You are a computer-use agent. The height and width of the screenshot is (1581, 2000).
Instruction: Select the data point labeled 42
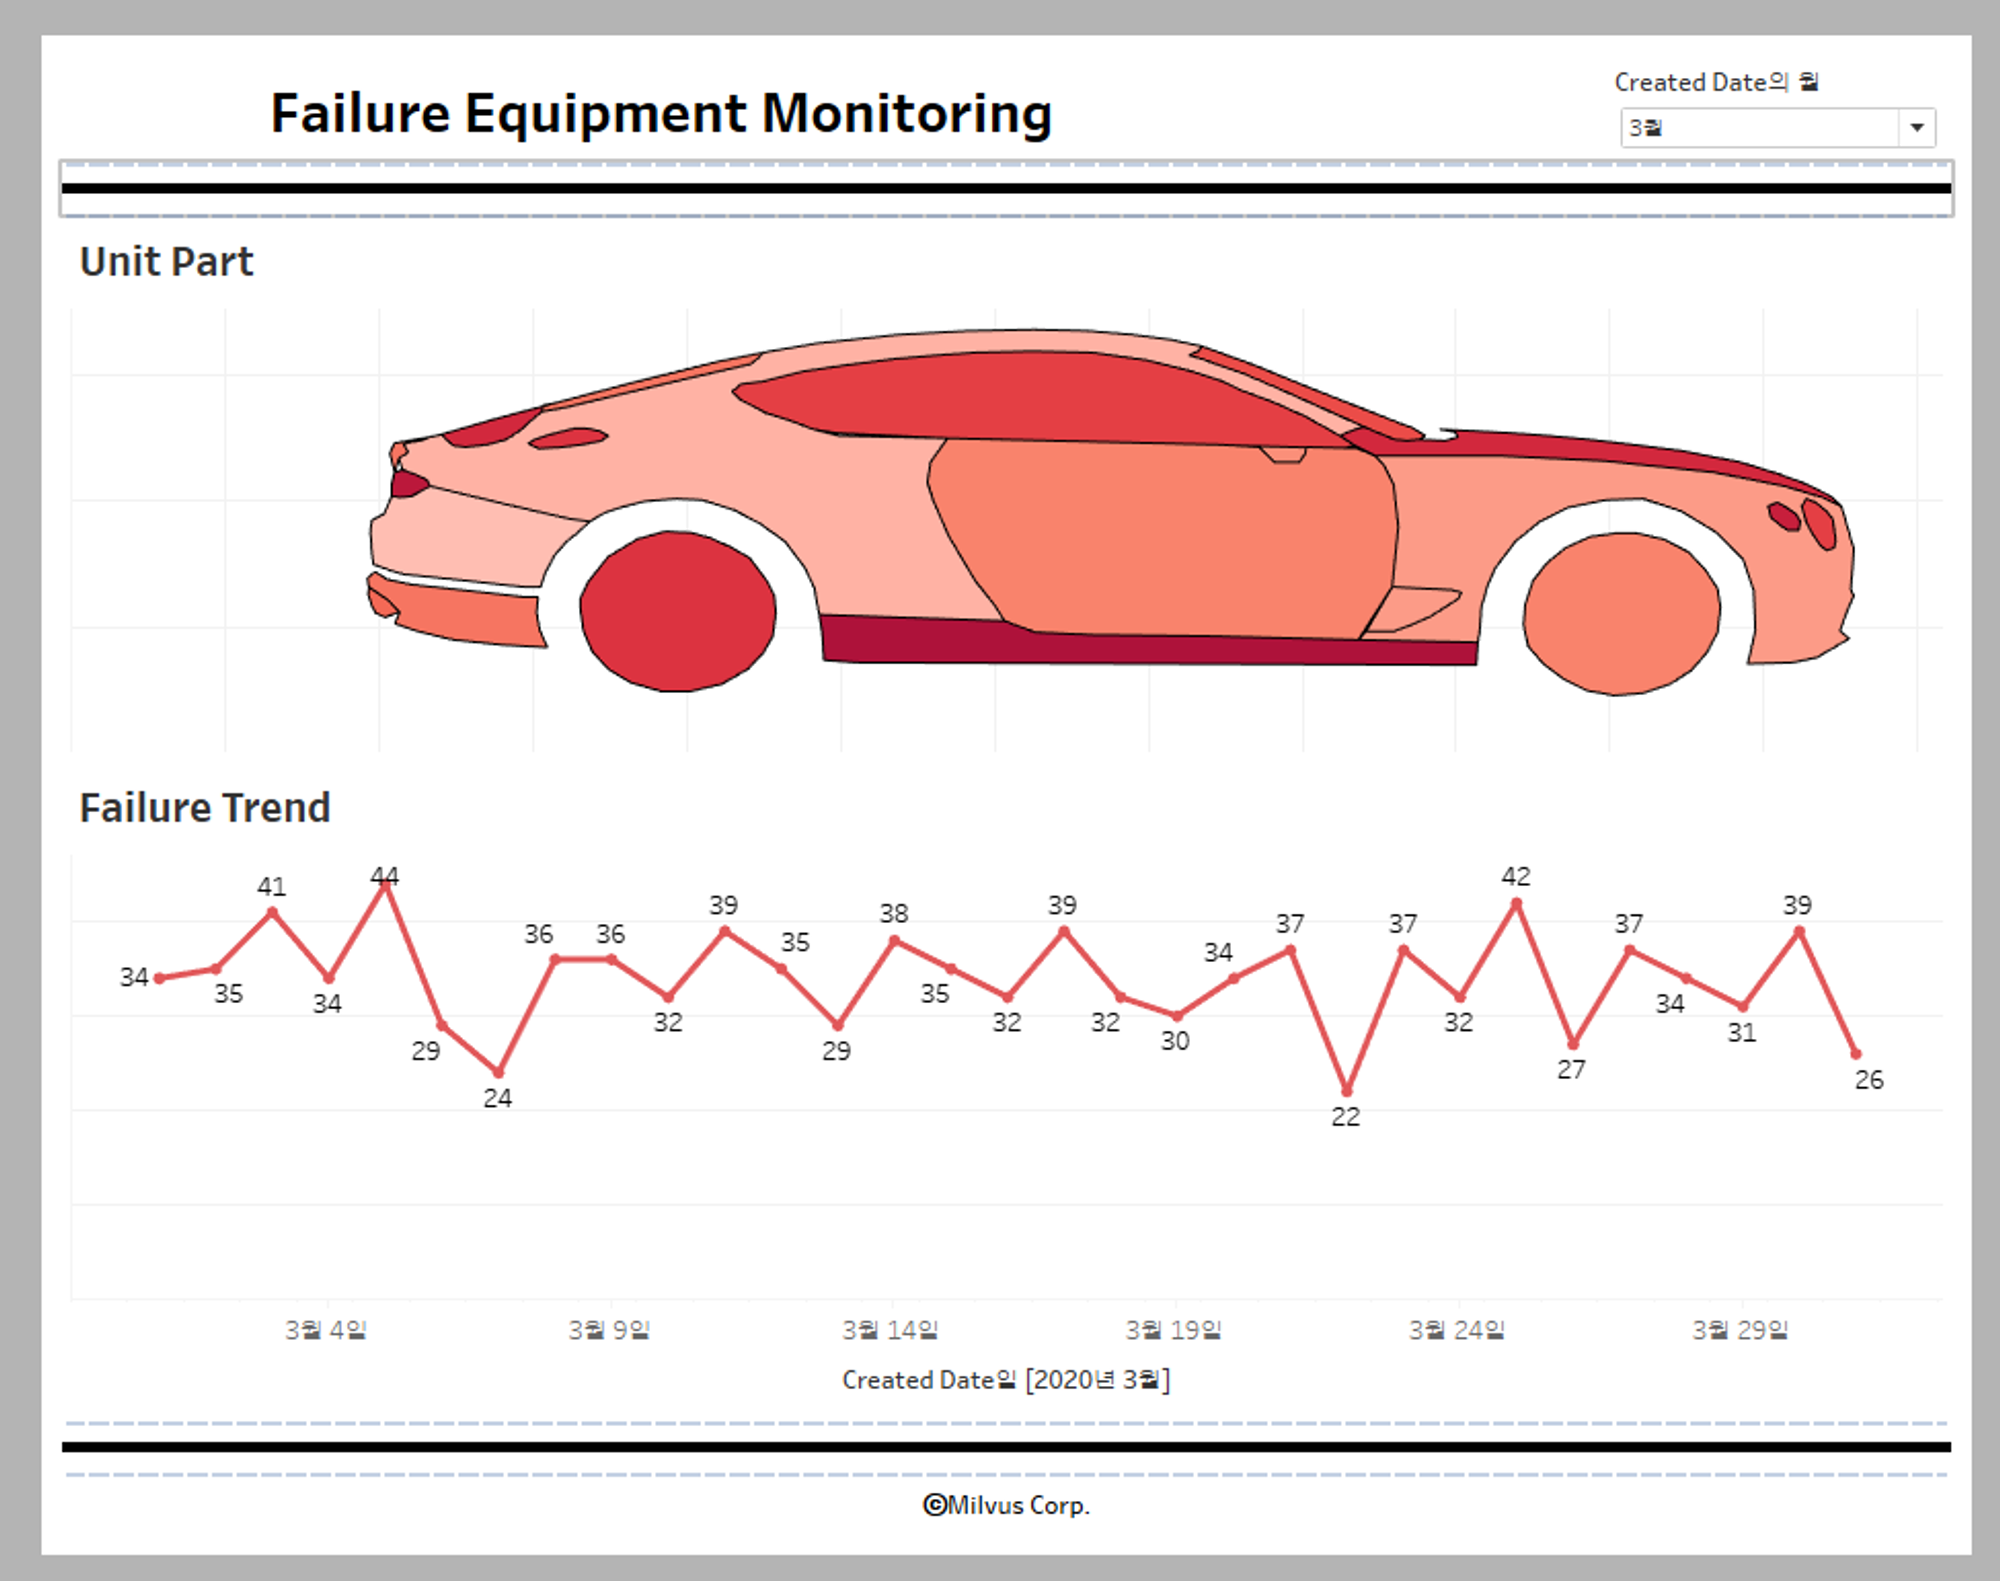(1516, 903)
